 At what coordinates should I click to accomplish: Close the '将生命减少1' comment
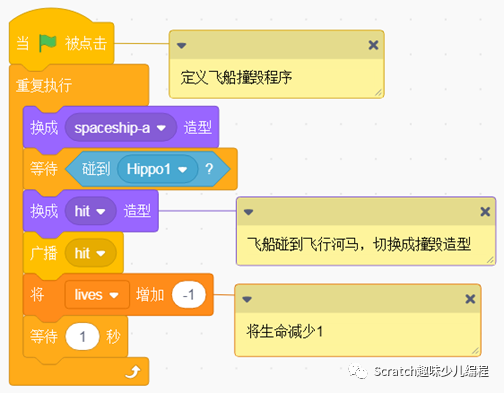click(470, 299)
